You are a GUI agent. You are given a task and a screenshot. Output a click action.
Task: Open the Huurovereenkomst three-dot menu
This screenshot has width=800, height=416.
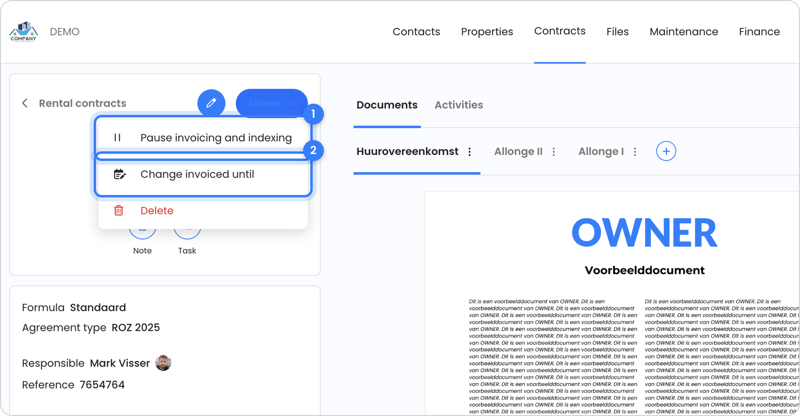(x=469, y=152)
